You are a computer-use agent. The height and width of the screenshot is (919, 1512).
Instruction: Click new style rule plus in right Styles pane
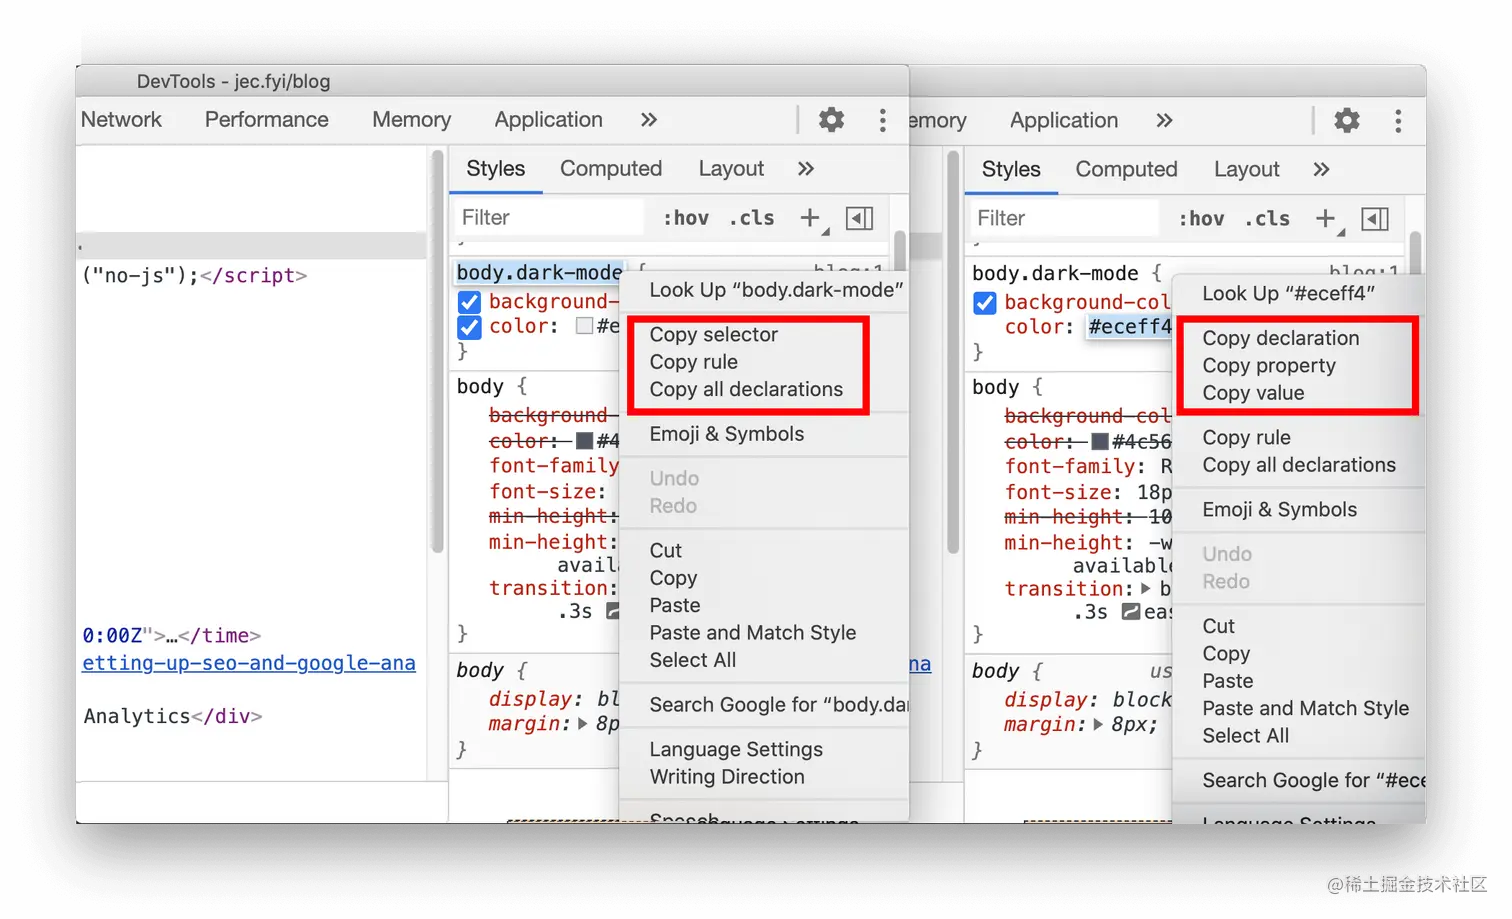[1327, 219]
